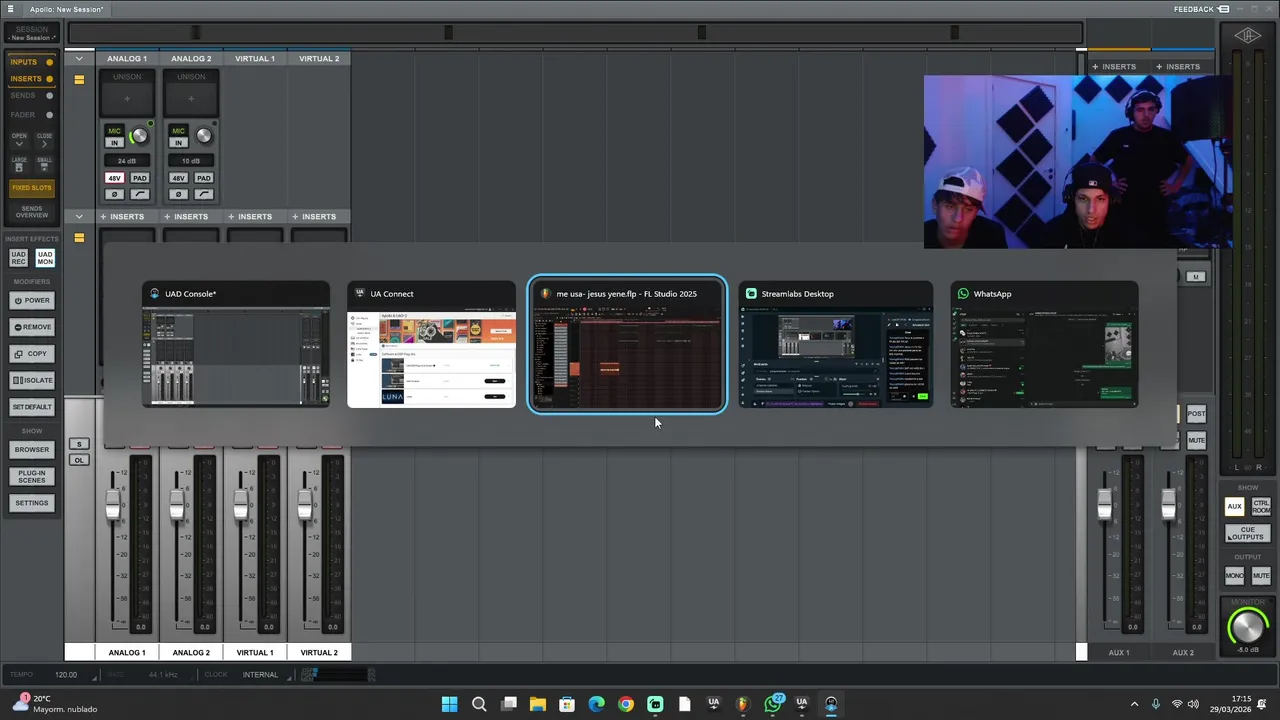Show the BROWSER panel
Screen dimensions: 1280x720
(x=31, y=450)
